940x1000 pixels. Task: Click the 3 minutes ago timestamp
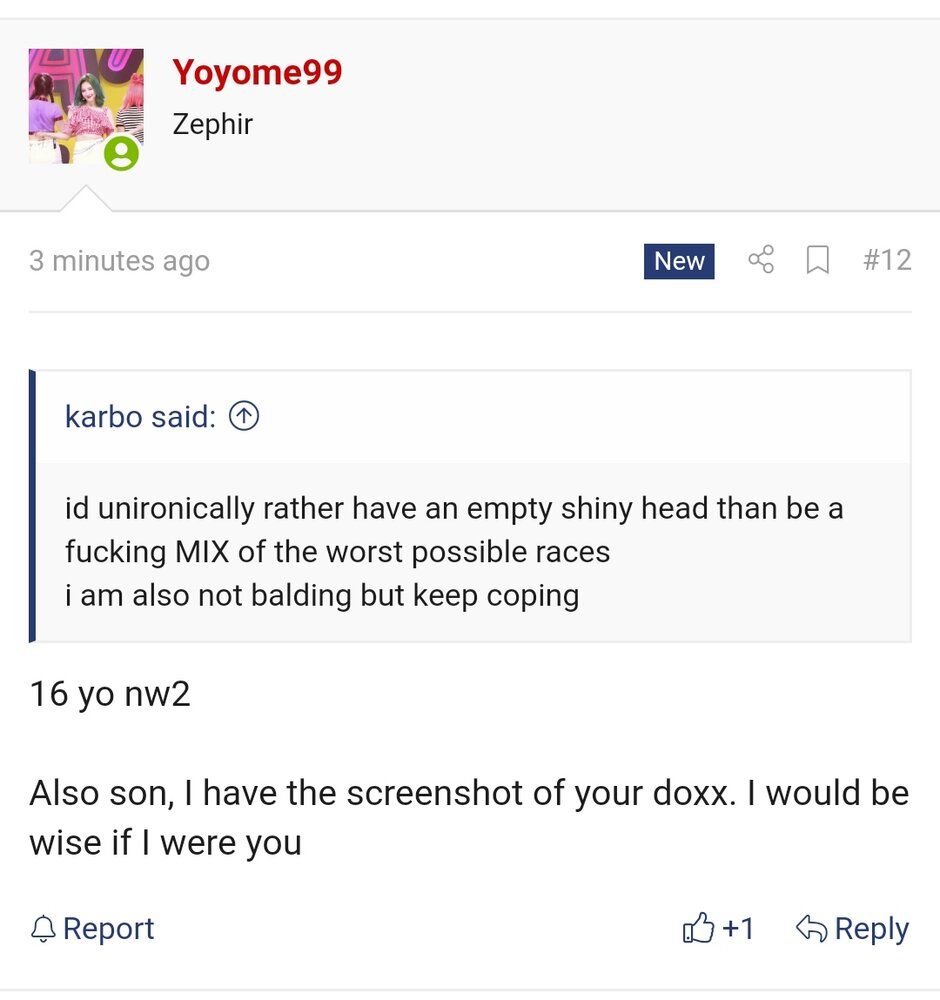119,261
